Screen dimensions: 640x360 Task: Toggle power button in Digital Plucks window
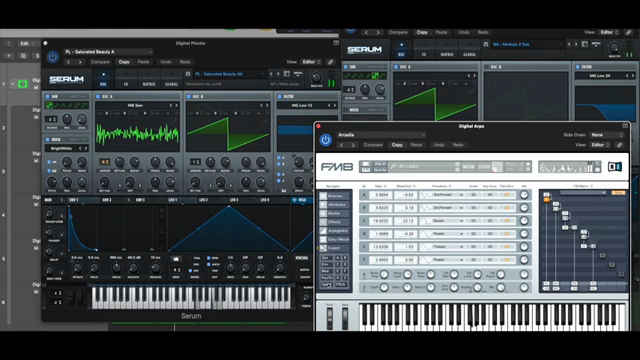(52, 57)
